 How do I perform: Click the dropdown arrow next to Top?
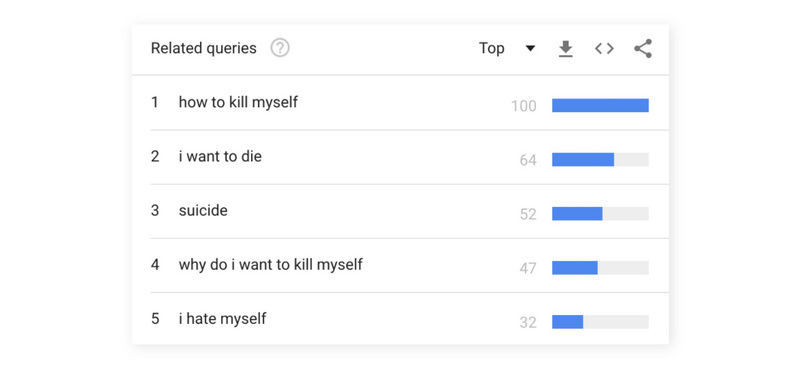[x=531, y=48]
